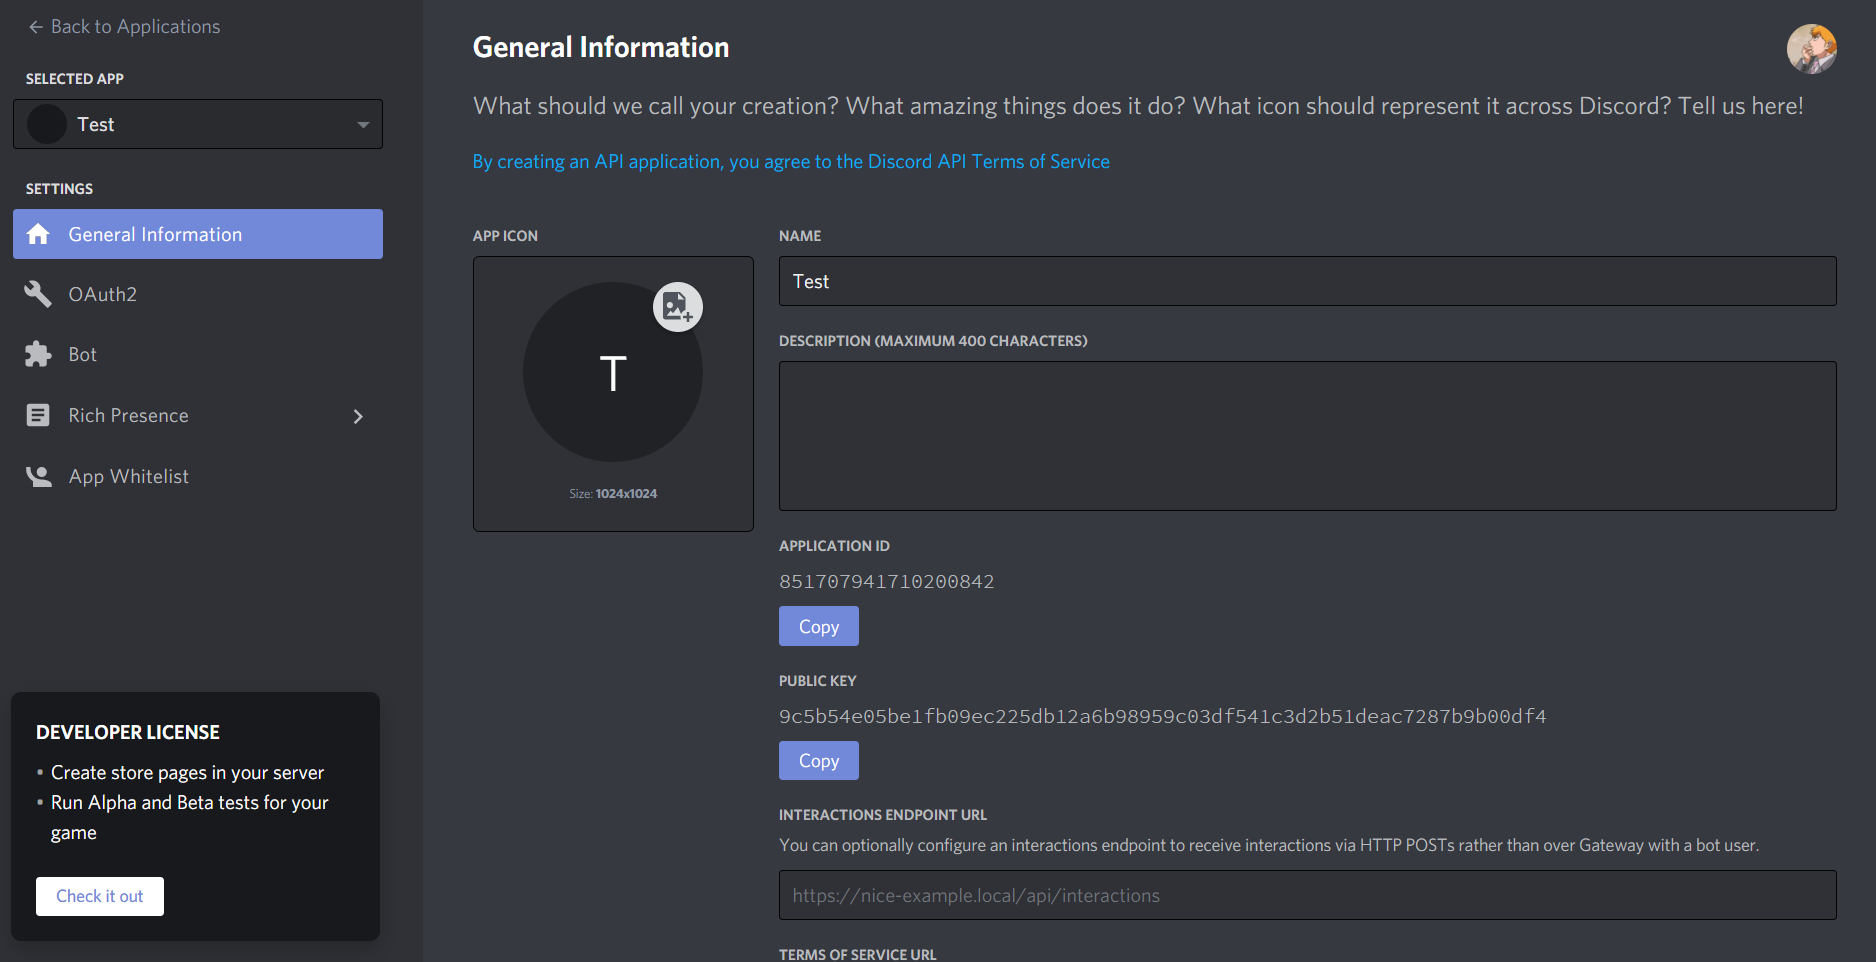Select the General Information settings item
This screenshot has width=1876, height=962.
click(198, 234)
